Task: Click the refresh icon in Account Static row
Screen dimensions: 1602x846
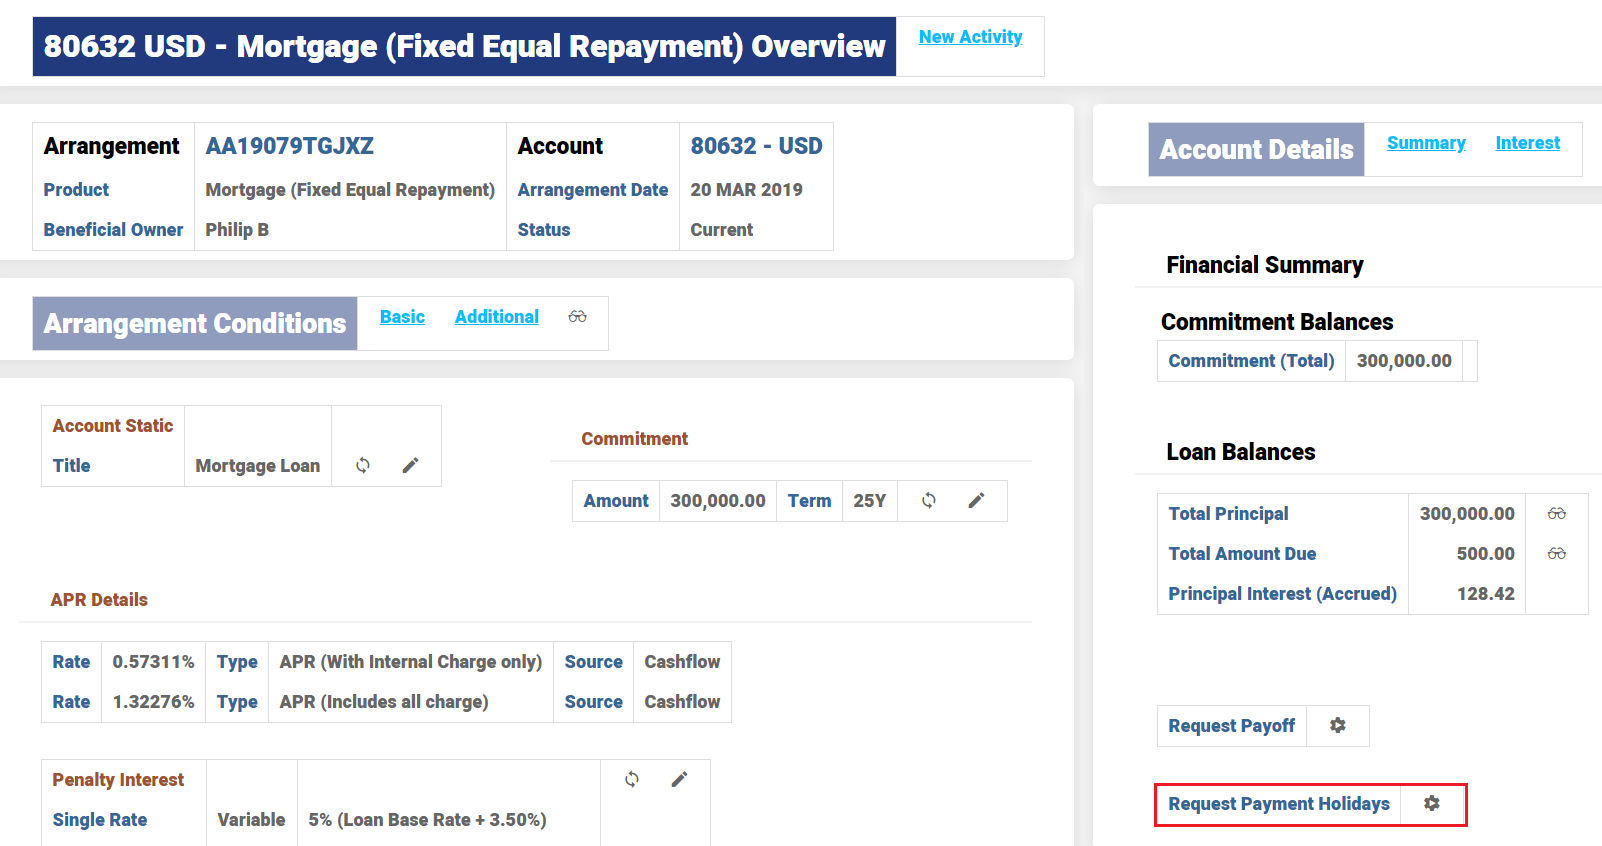Action: click(x=363, y=465)
